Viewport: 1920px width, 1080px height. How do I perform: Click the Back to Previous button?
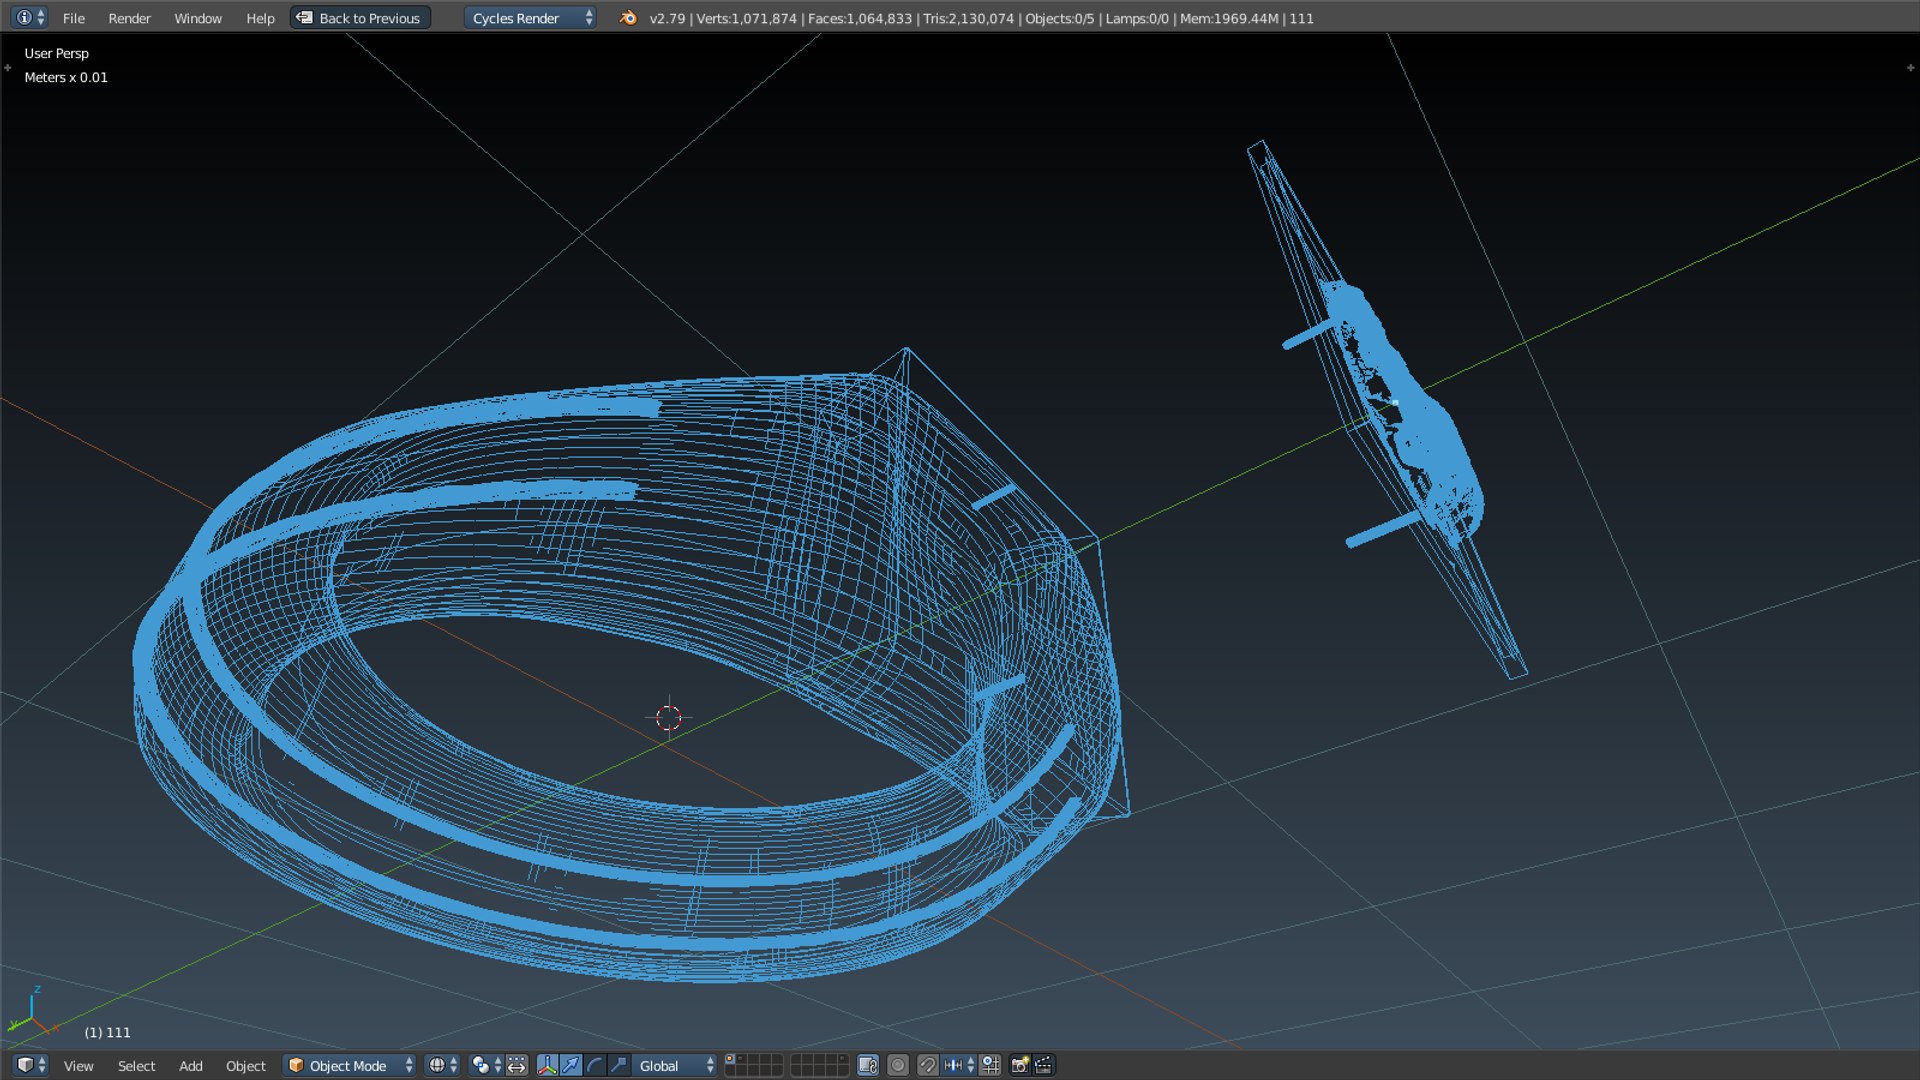(360, 18)
